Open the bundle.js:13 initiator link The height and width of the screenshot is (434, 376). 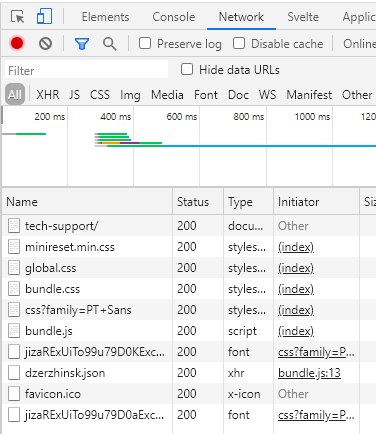[x=309, y=373]
